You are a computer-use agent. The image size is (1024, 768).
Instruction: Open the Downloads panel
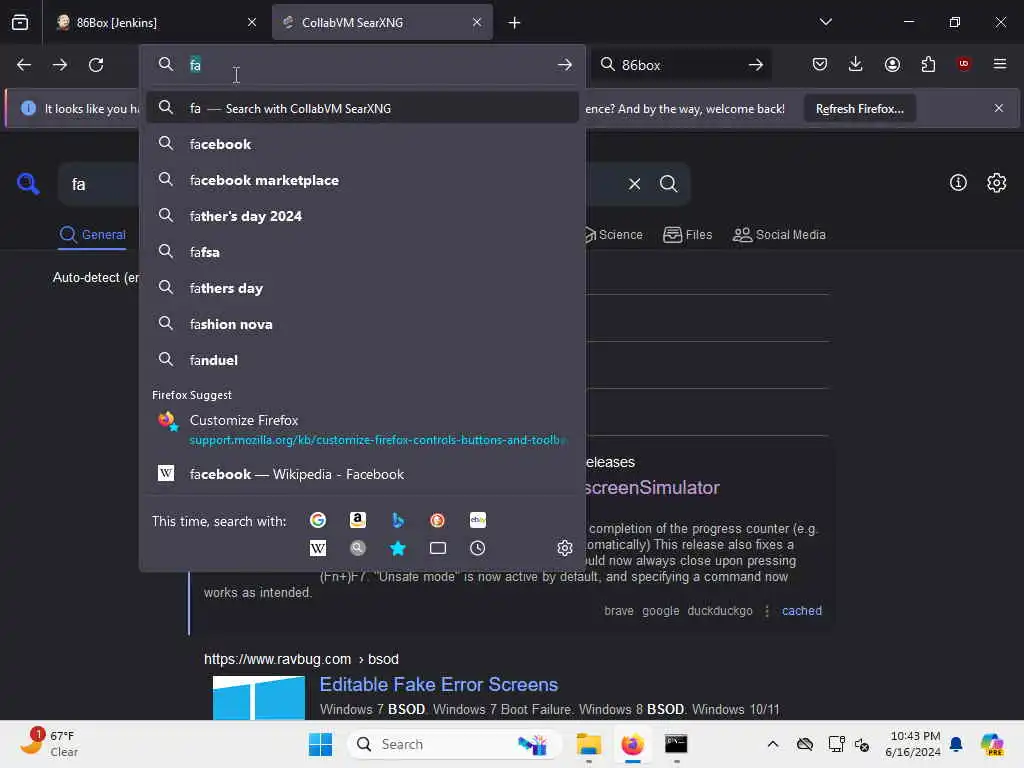pyautogui.click(x=856, y=64)
